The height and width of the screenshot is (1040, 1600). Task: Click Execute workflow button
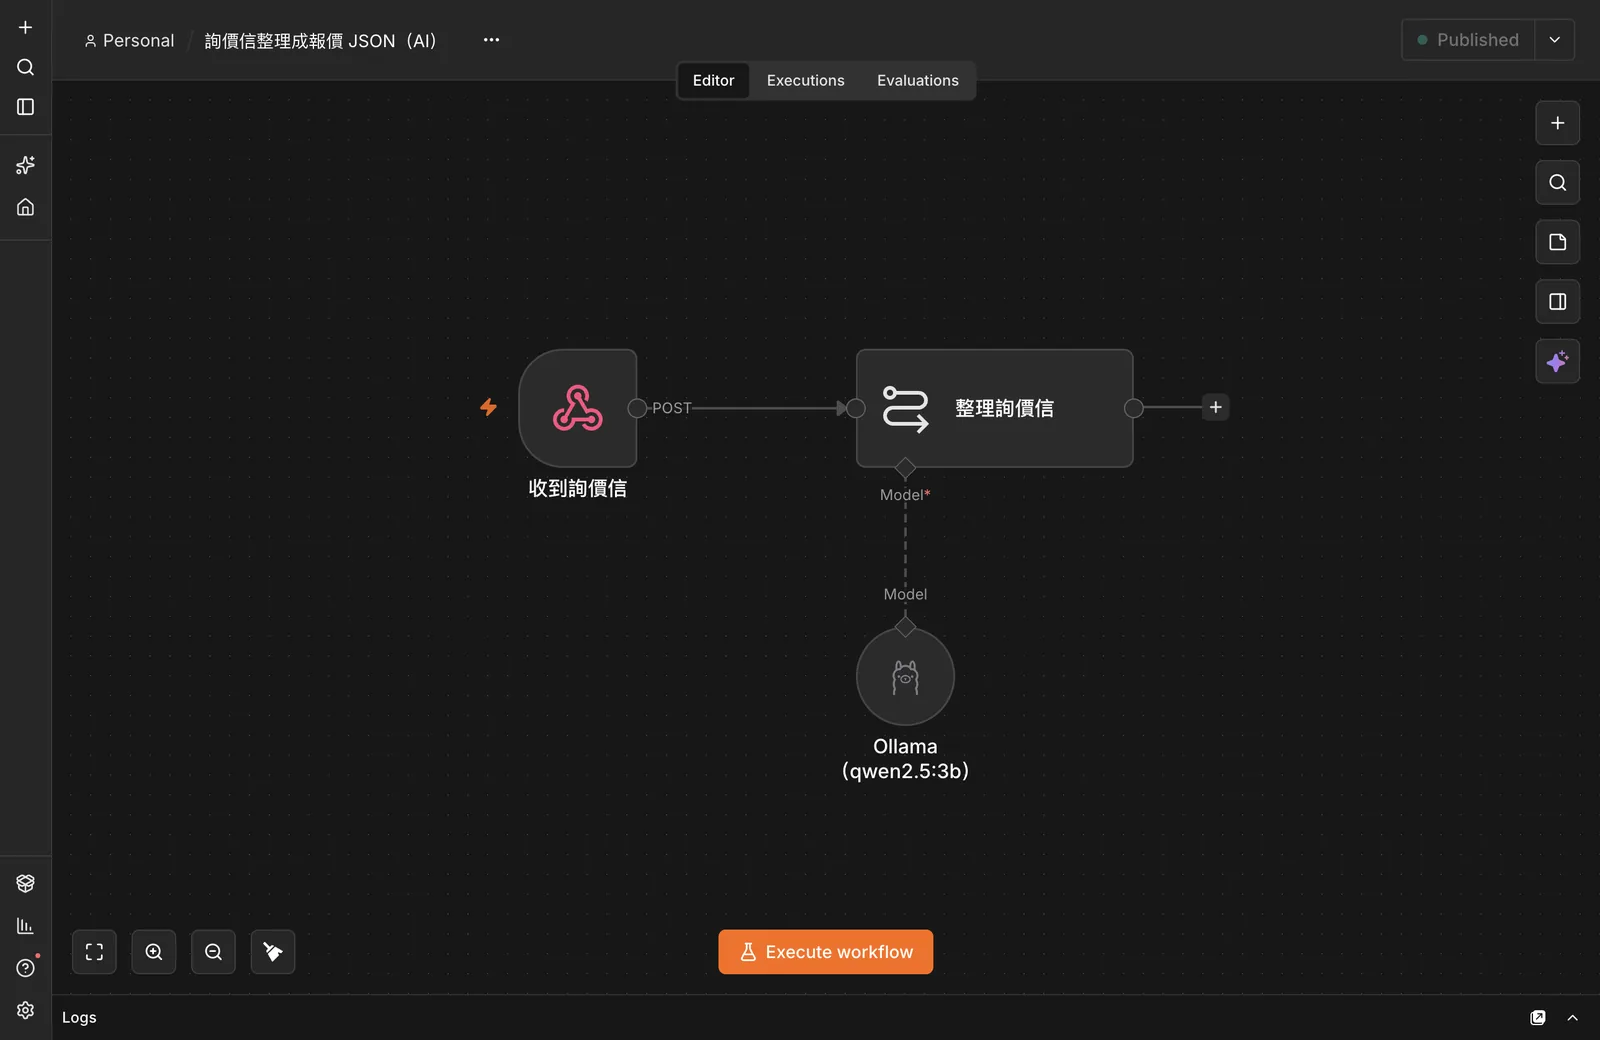(825, 952)
